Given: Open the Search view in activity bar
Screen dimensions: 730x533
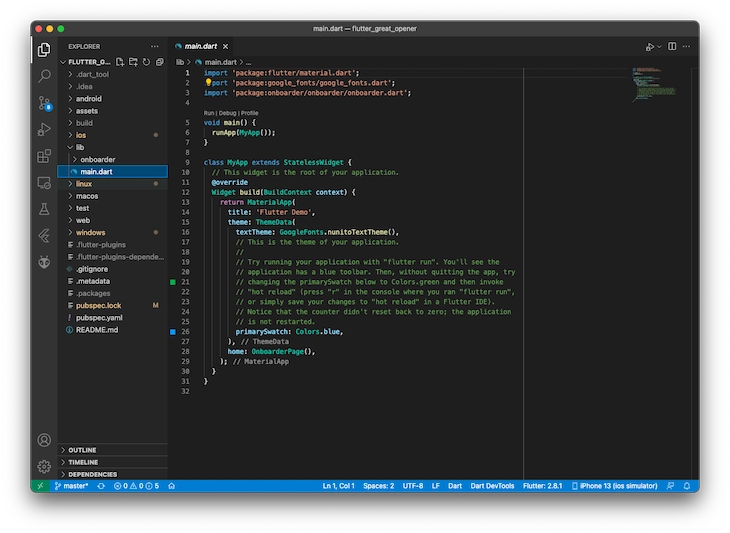Looking at the screenshot, I should click(x=44, y=75).
